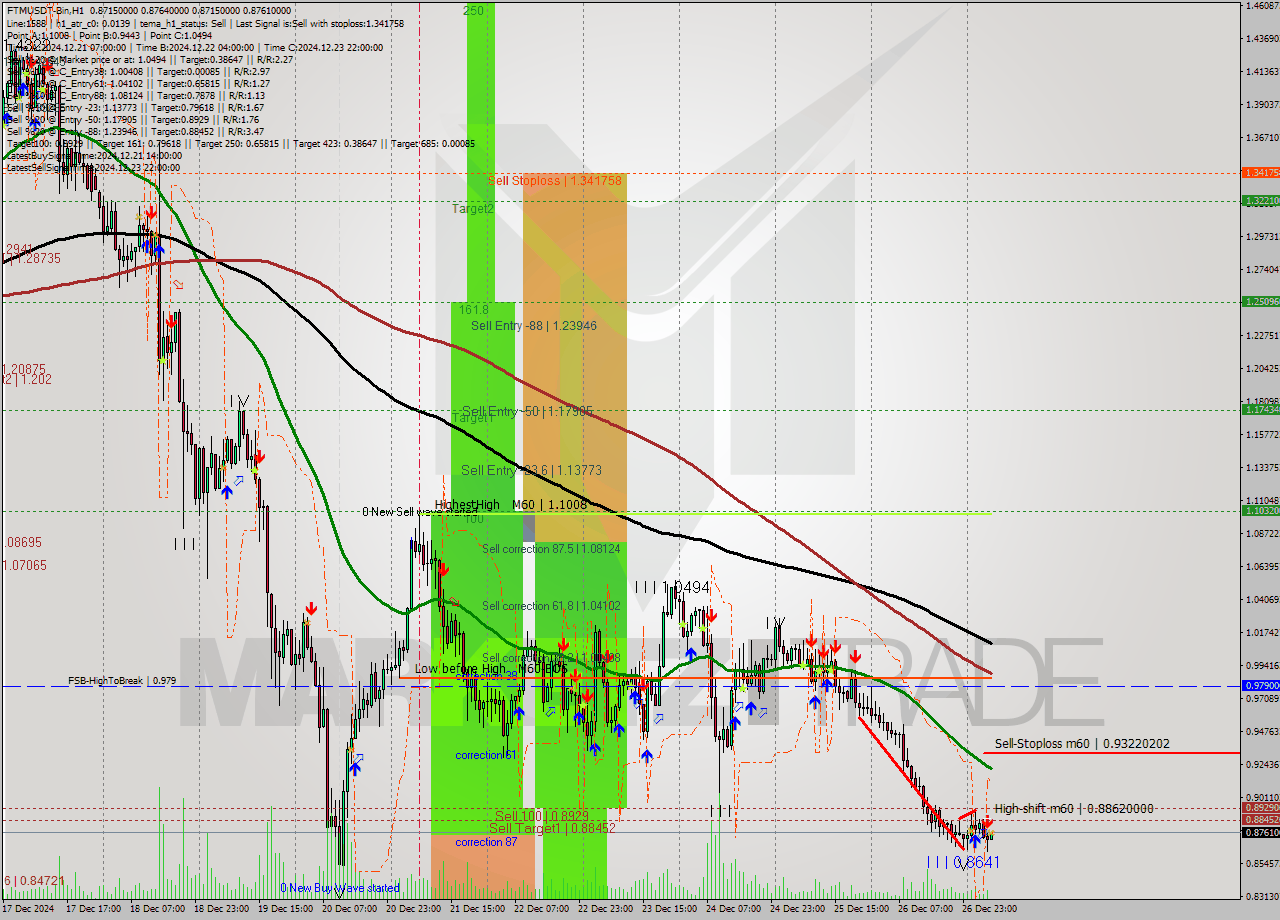Click the green 1.32210 price axis tag
The height and width of the screenshot is (920, 1280).
point(1260,201)
